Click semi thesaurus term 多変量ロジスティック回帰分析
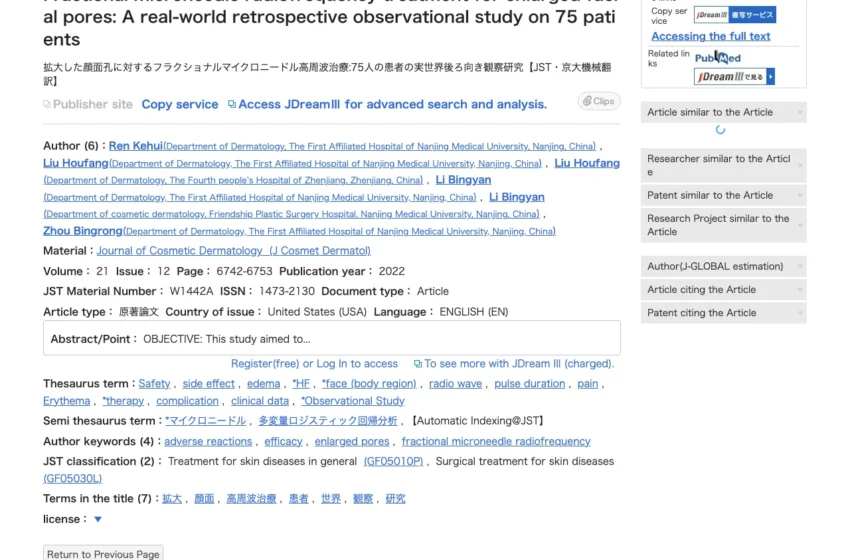 click(x=328, y=421)
